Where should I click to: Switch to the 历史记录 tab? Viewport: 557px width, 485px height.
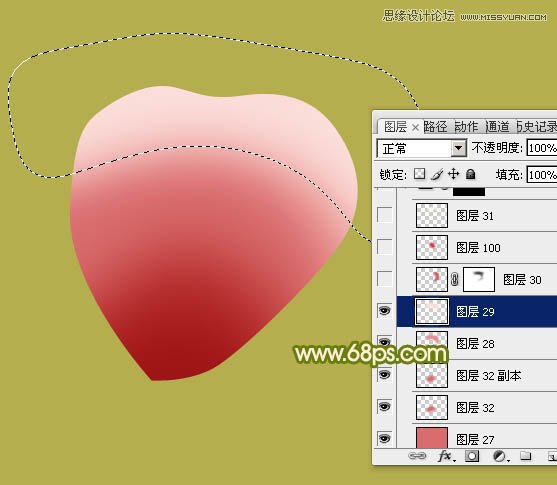point(537,127)
